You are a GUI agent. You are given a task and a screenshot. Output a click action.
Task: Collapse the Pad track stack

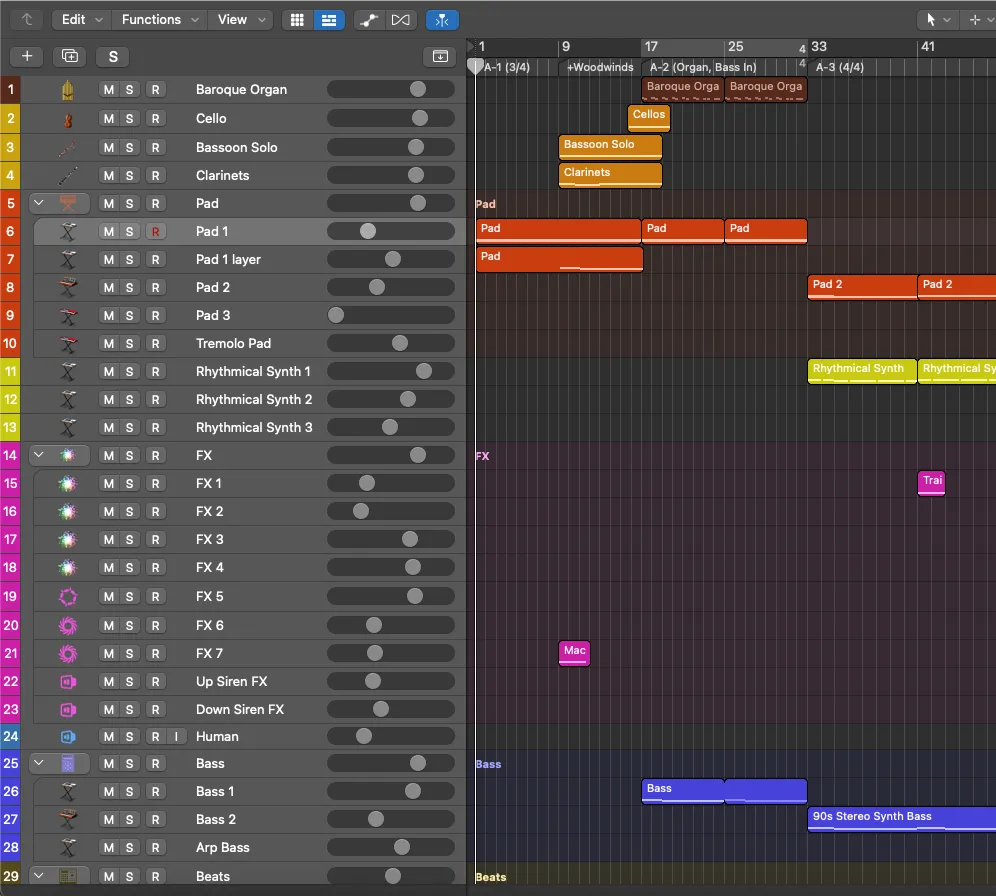pyautogui.click(x=40, y=204)
